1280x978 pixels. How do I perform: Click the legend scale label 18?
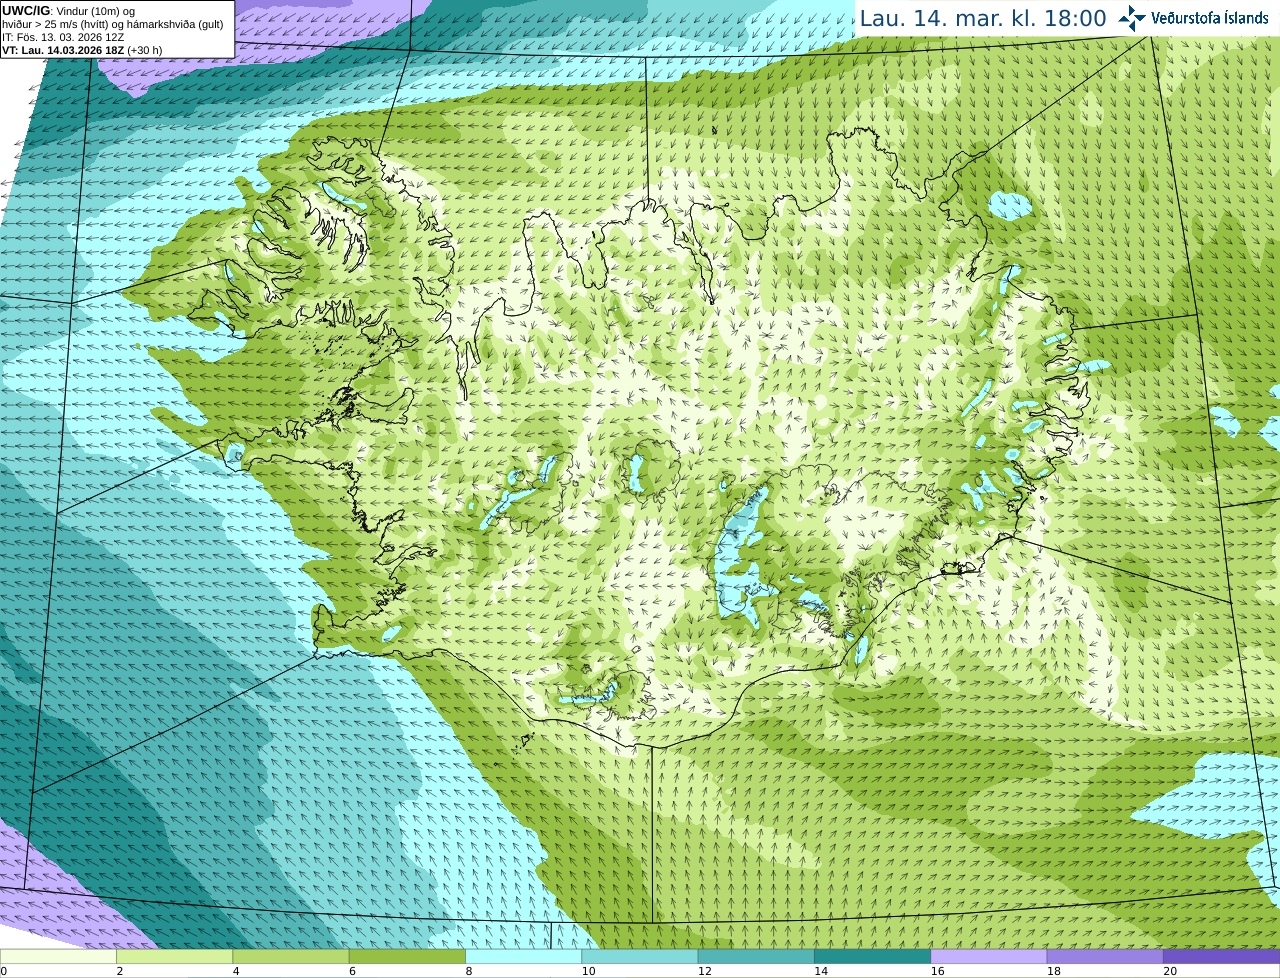[1053, 971]
